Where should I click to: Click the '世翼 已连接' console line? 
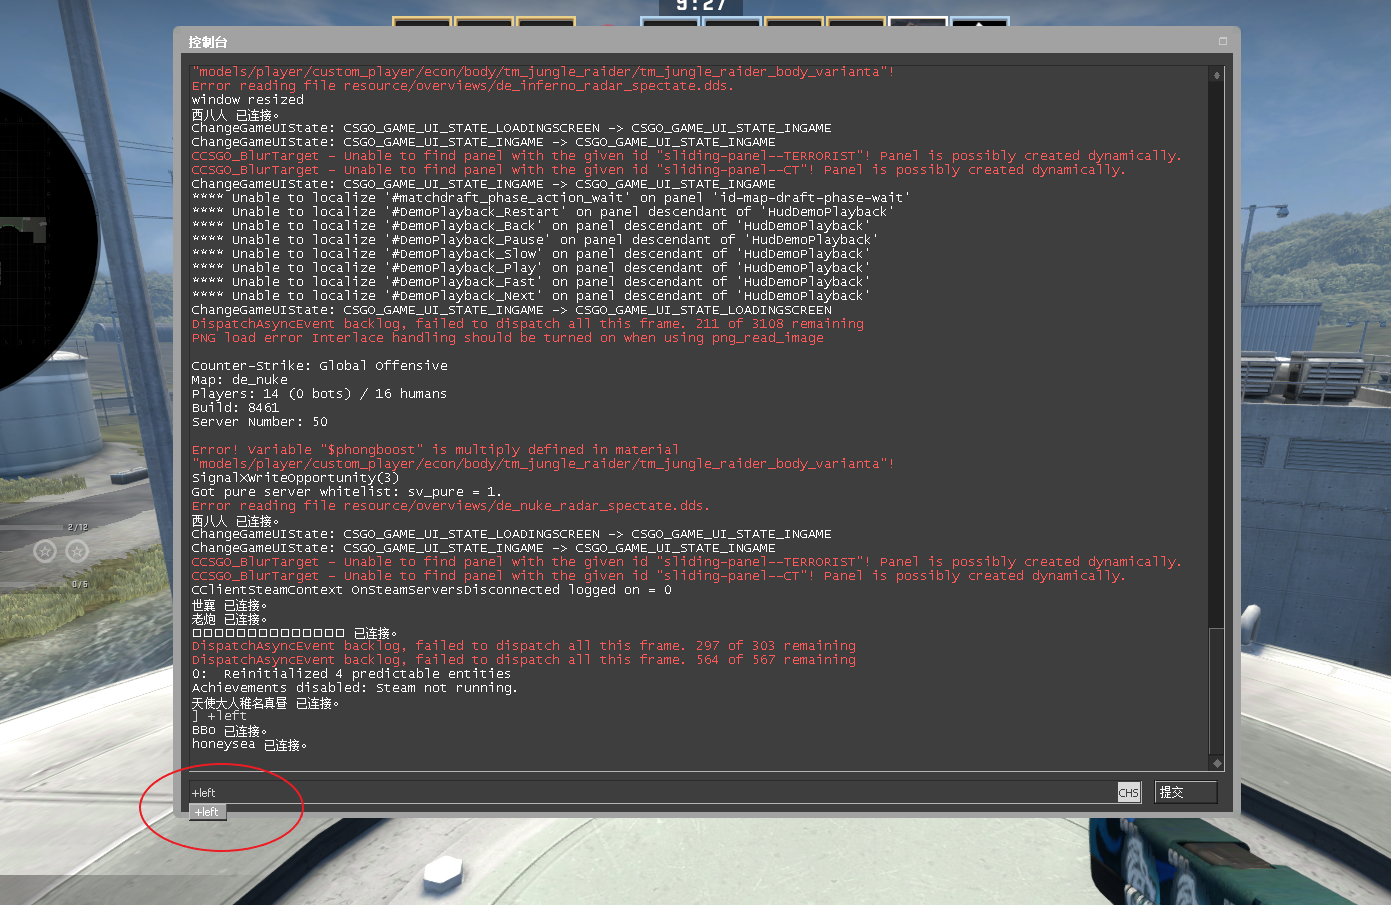point(229,606)
